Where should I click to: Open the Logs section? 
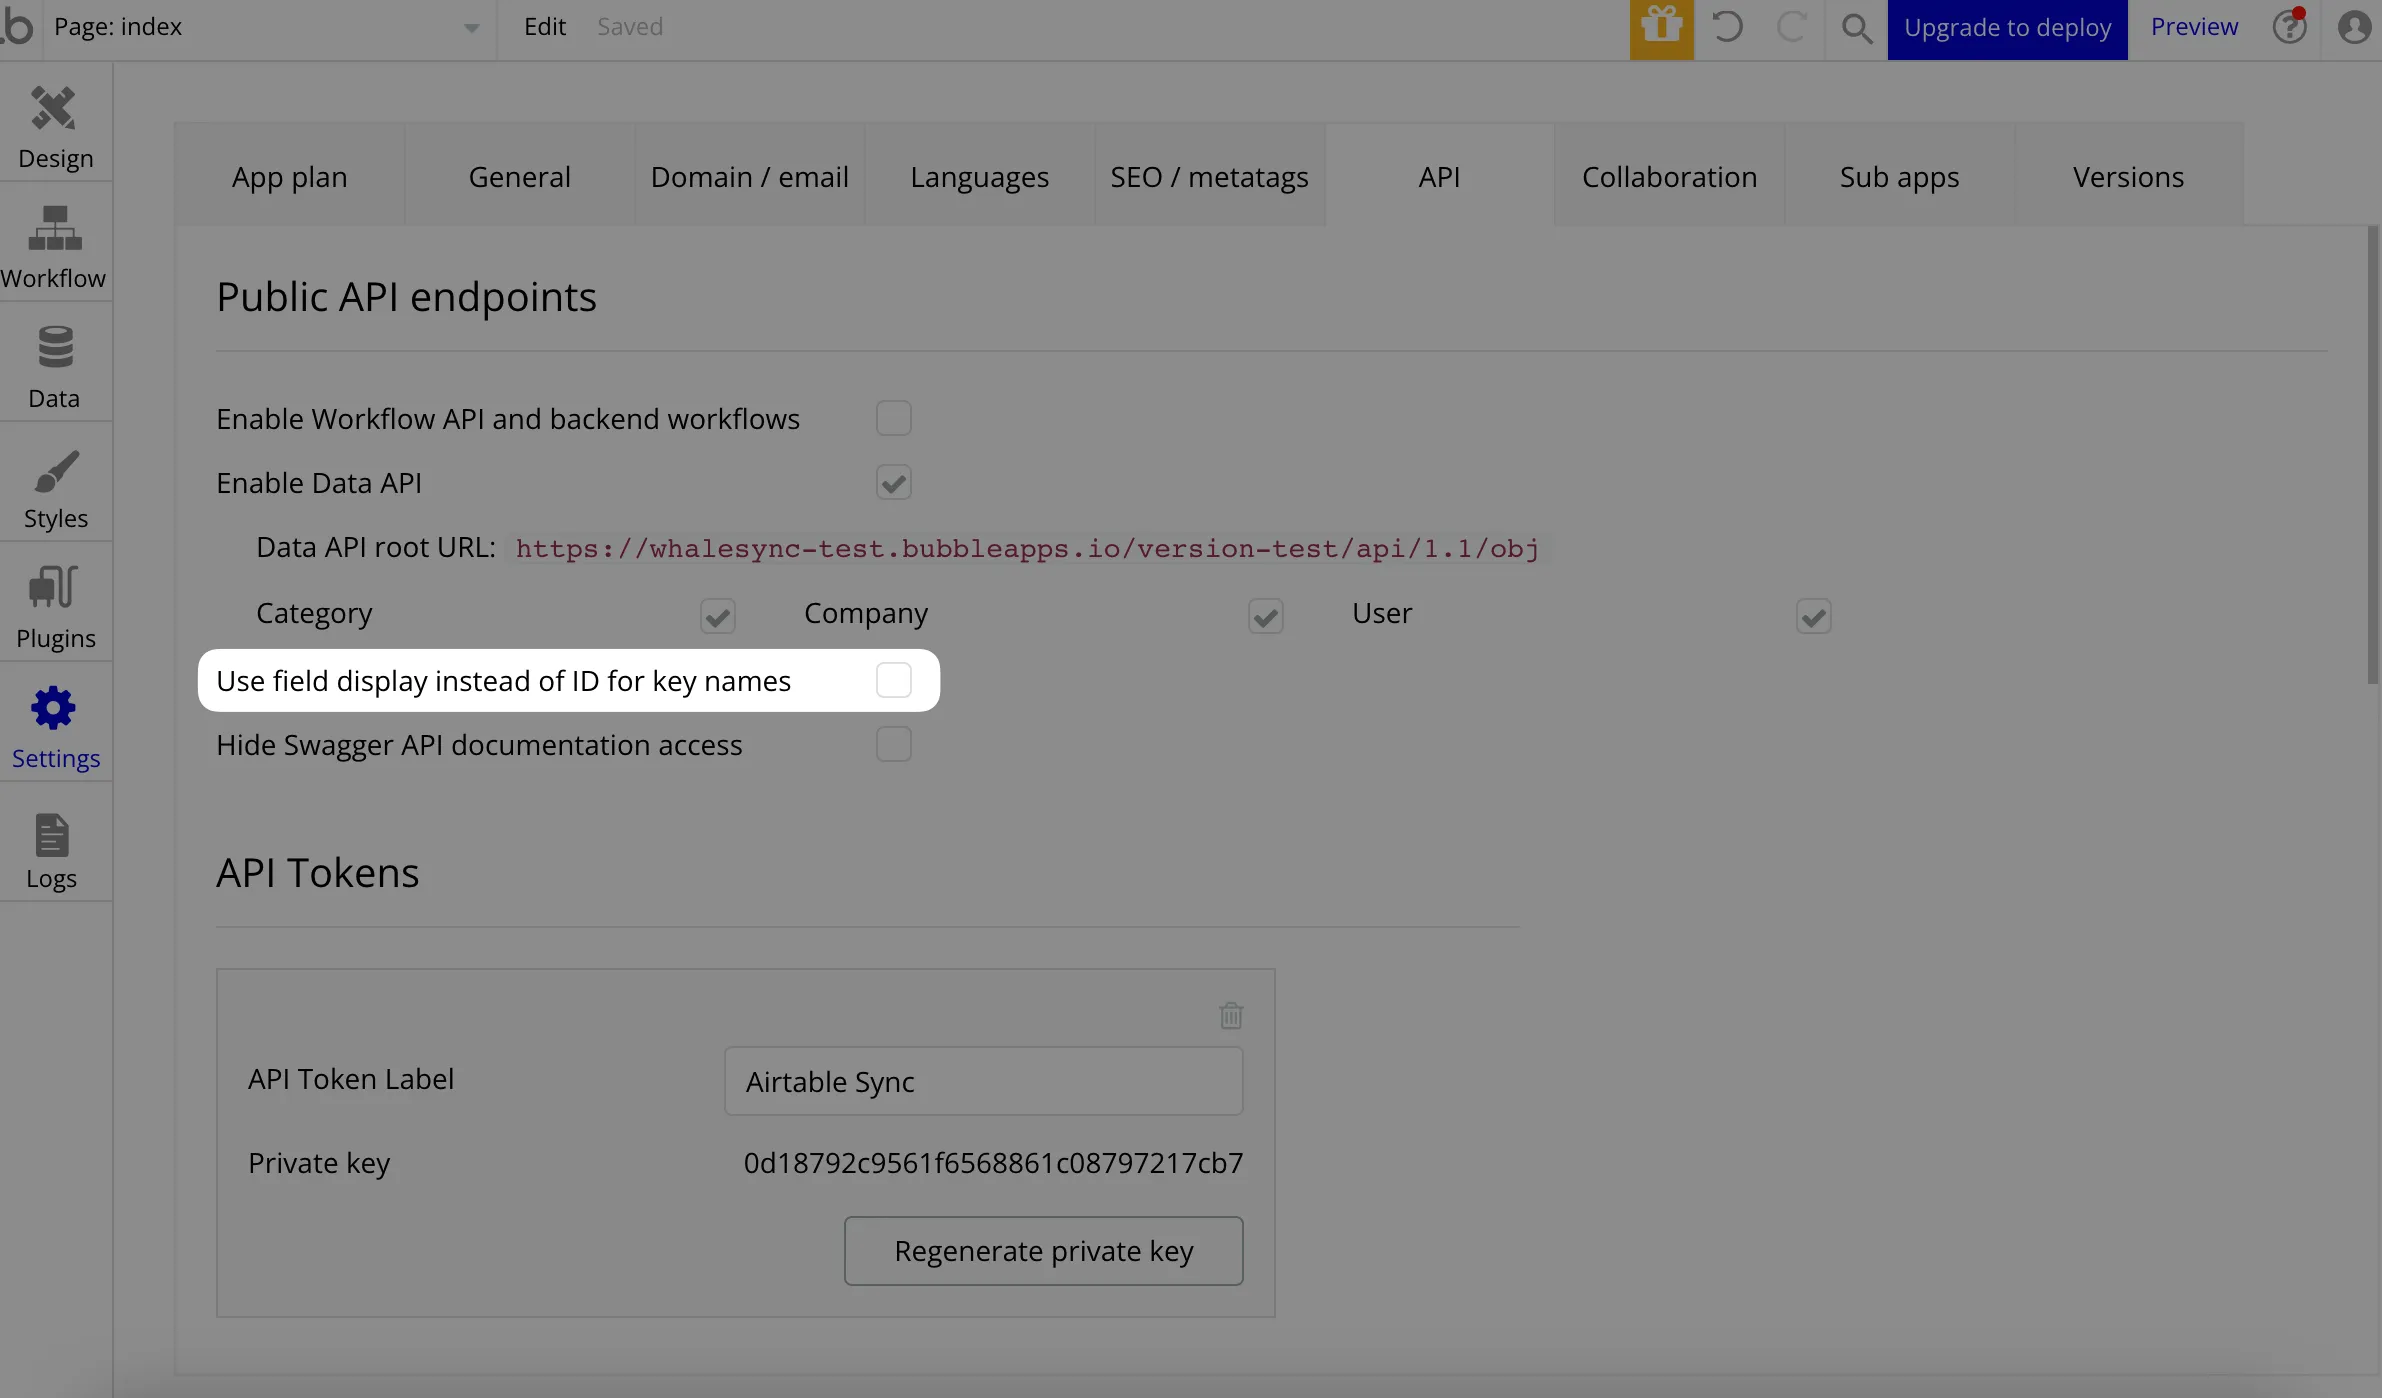coord(55,846)
